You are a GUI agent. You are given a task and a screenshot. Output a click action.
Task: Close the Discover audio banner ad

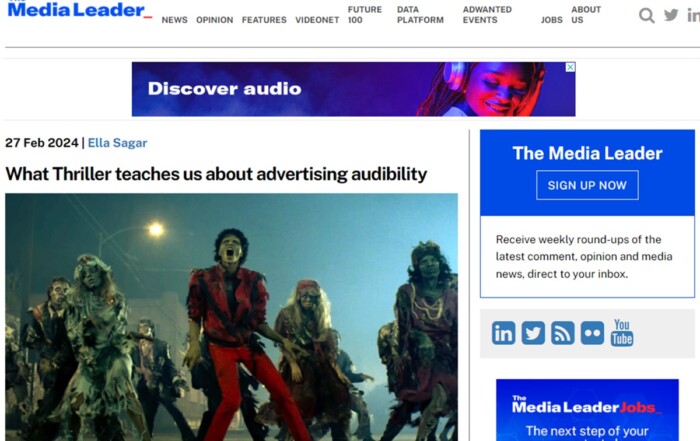[570, 67]
